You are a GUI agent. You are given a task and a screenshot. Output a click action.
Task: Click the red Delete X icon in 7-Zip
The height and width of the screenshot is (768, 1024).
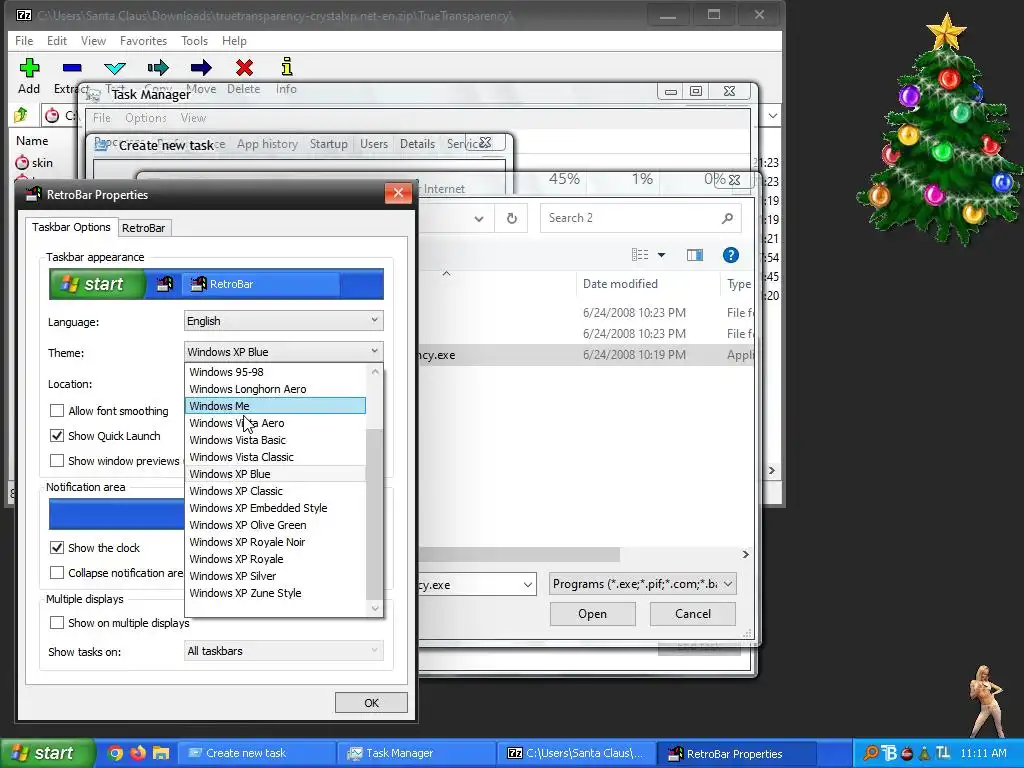244,67
